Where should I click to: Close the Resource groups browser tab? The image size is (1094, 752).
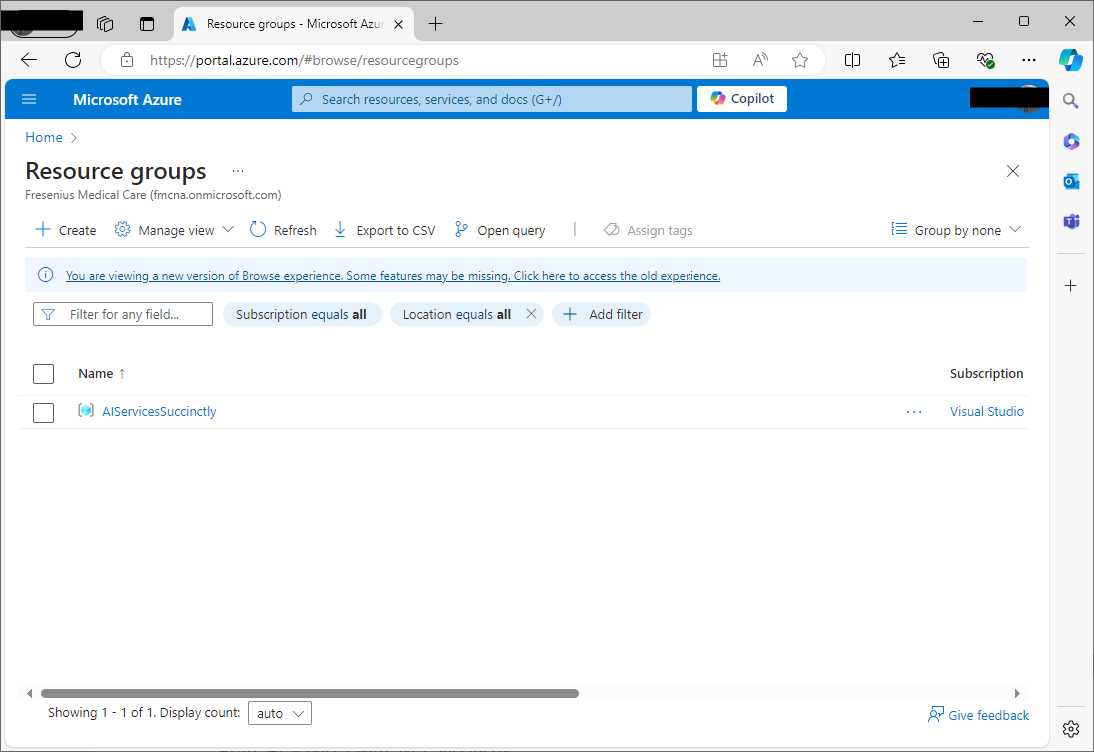tap(398, 24)
